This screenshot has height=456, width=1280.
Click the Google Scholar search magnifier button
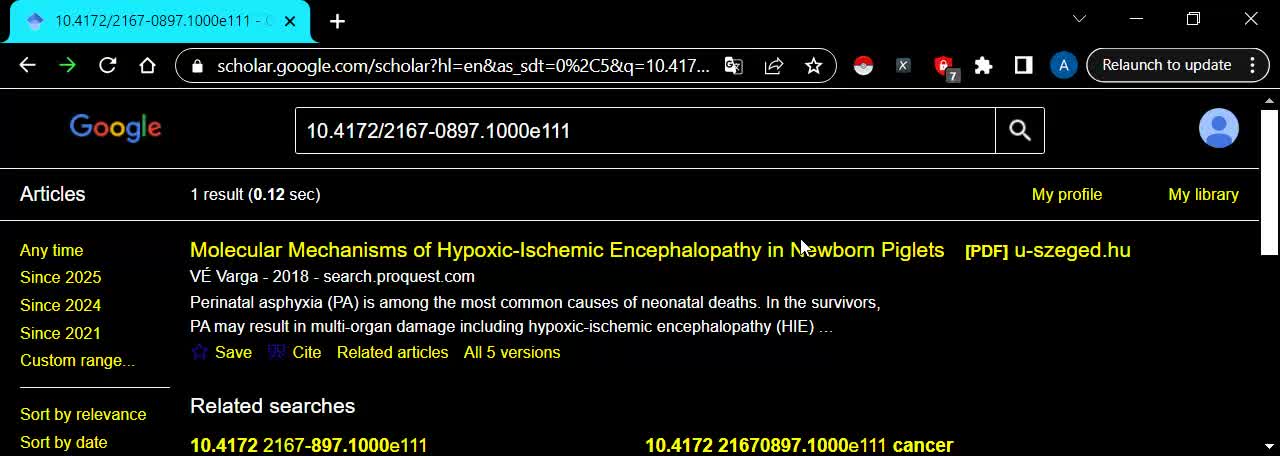pos(1019,131)
